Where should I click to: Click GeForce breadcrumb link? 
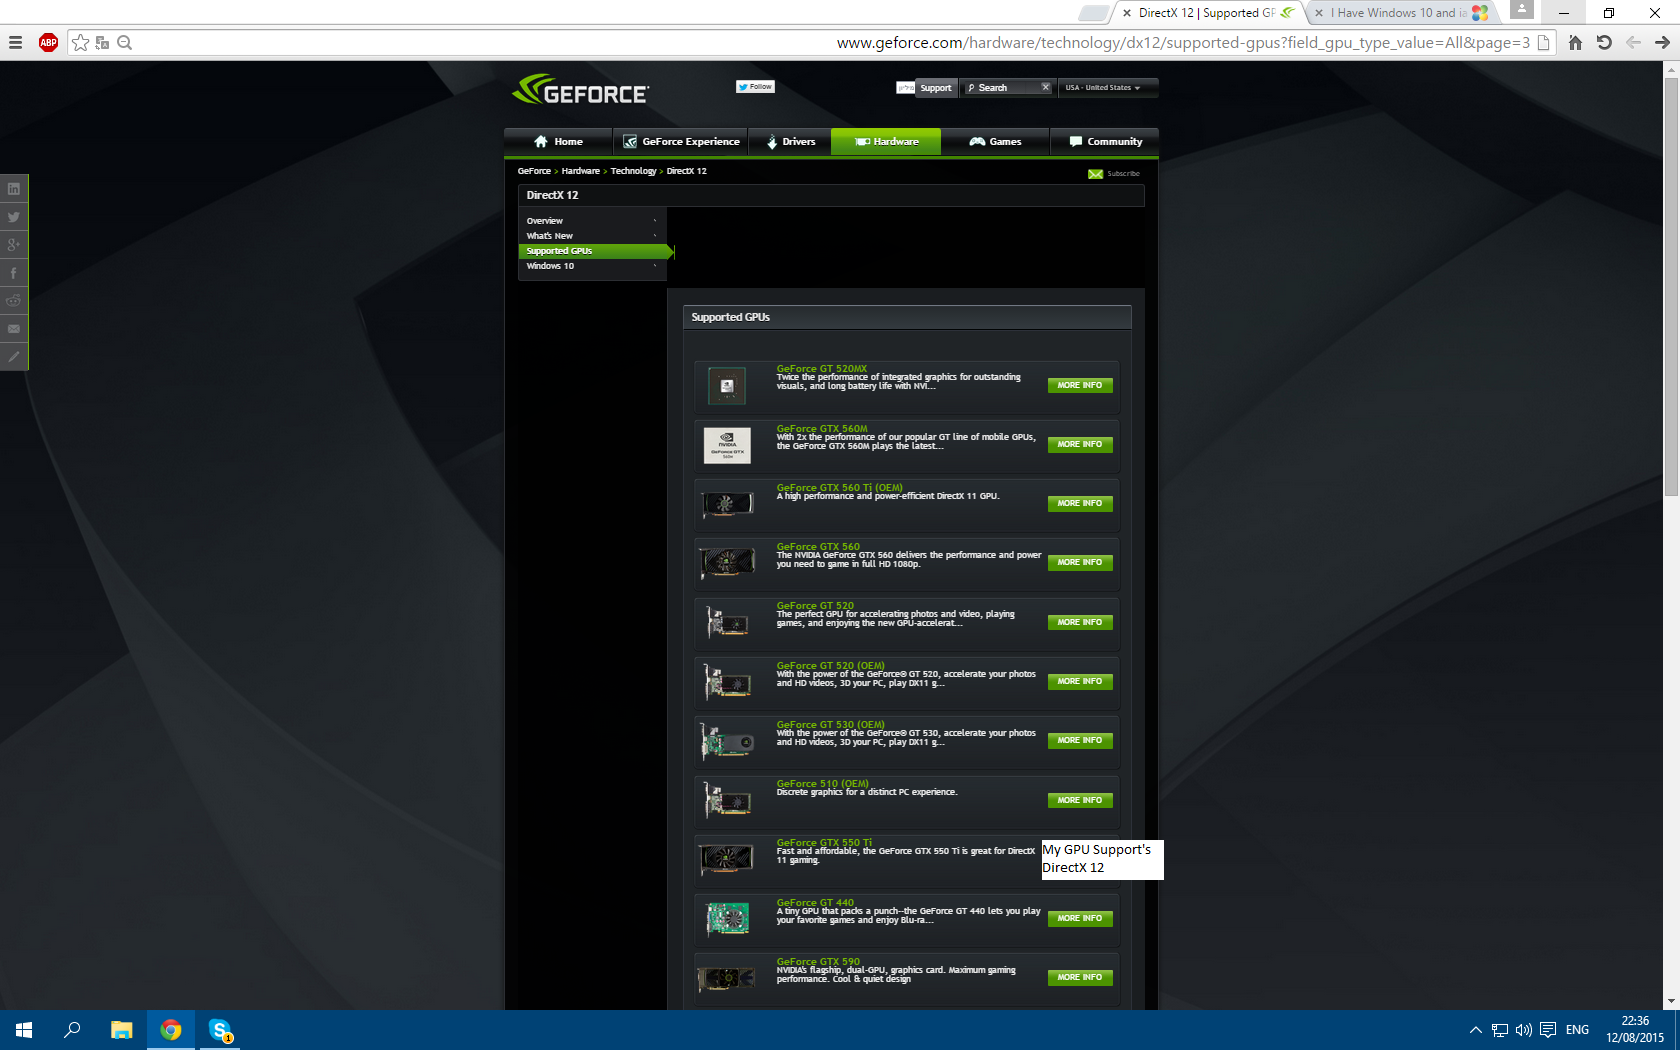(534, 171)
